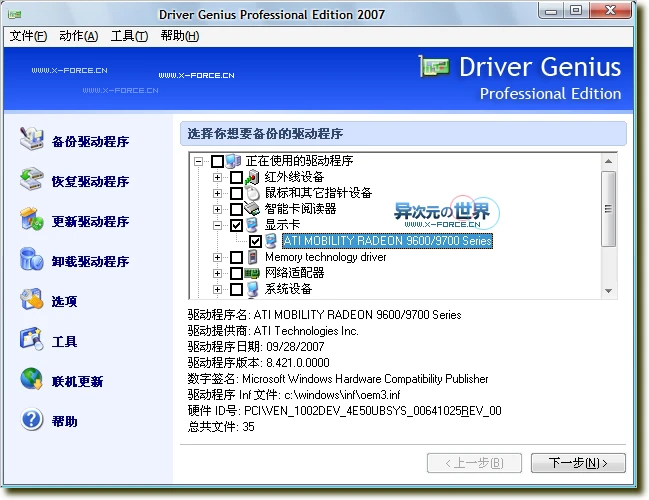Open 恢复驱动程序 sidebar link
Screen dimensions: 649x500
pyautogui.click(x=90, y=181)
